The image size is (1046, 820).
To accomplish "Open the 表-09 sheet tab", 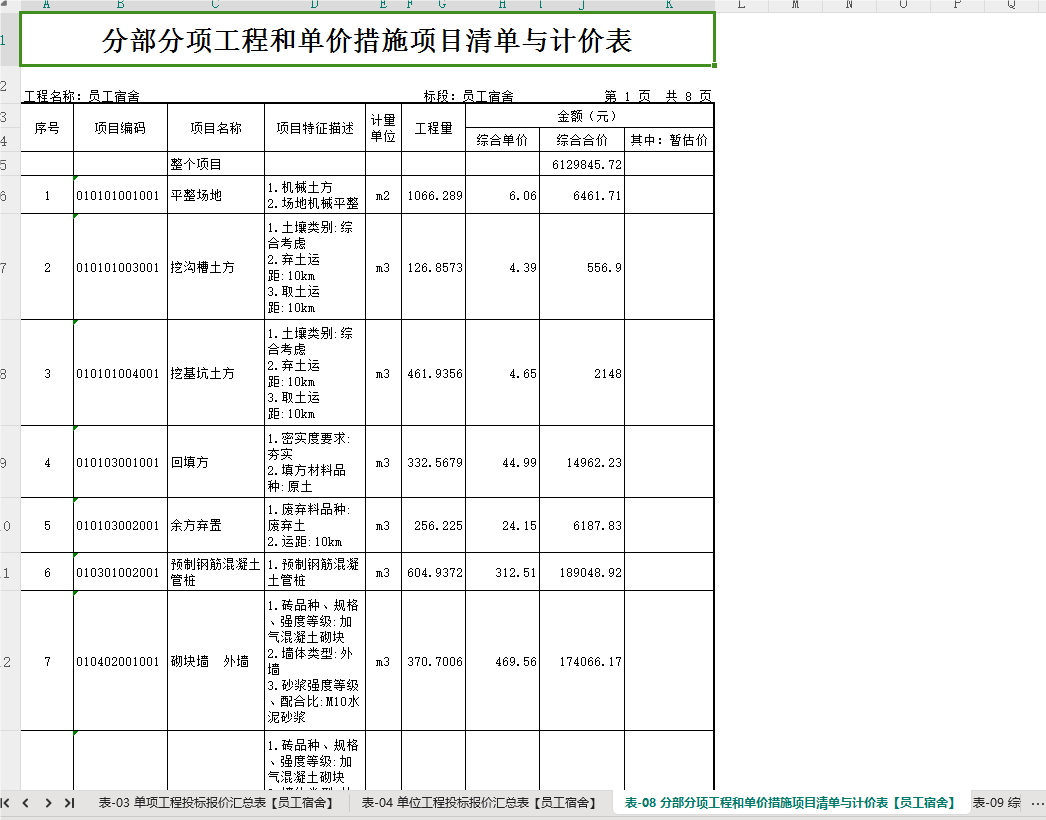I will 996,803.
